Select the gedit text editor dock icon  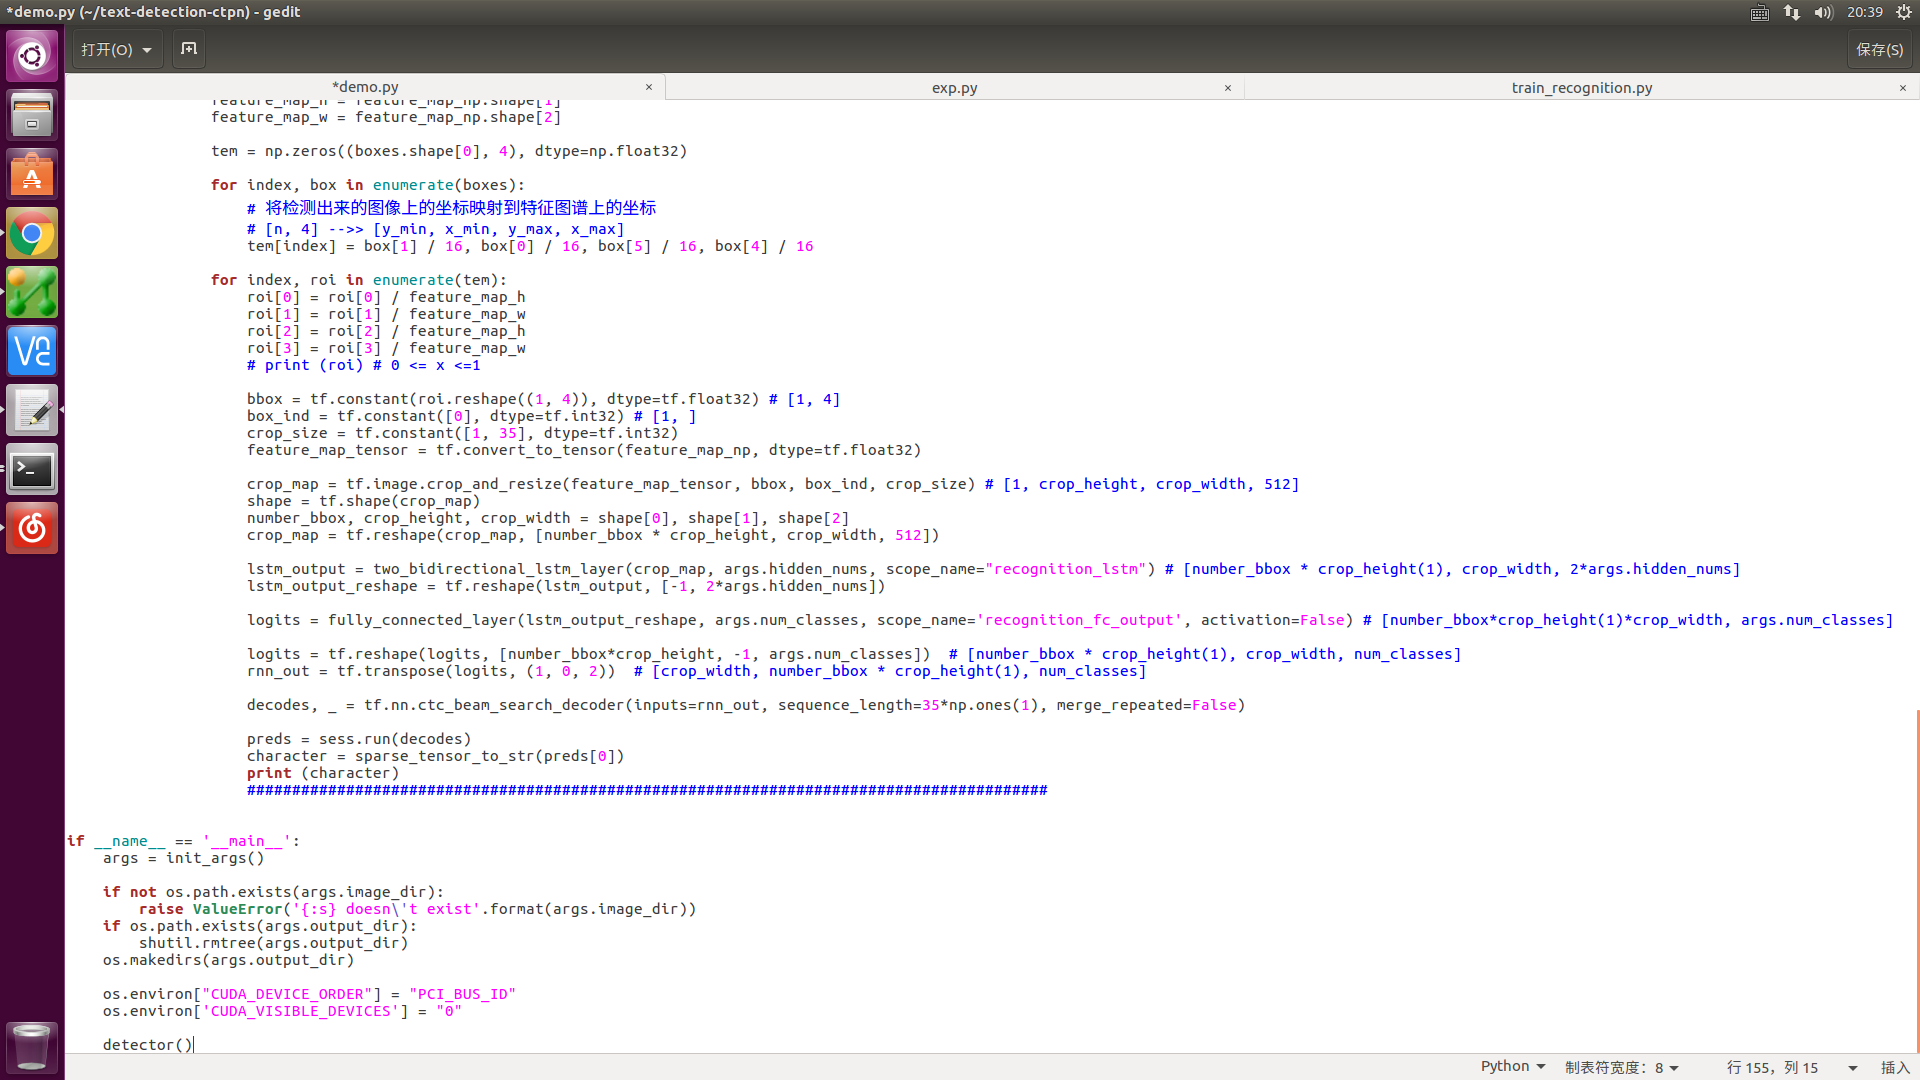pos(32,411)
